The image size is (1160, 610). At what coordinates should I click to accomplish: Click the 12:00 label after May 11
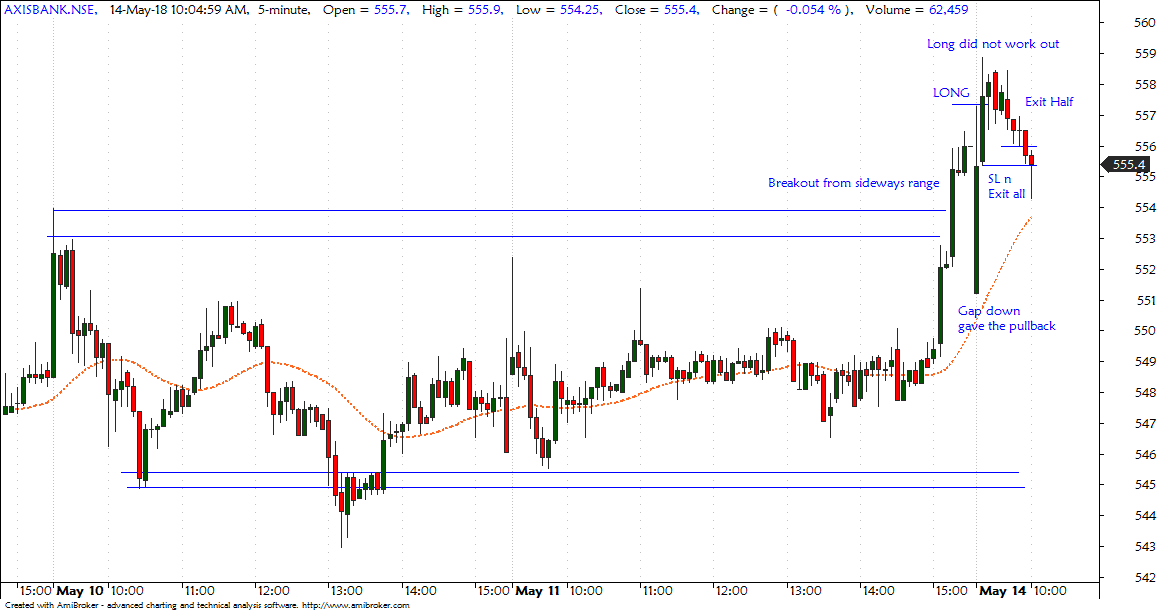click(x=731, y=591)
